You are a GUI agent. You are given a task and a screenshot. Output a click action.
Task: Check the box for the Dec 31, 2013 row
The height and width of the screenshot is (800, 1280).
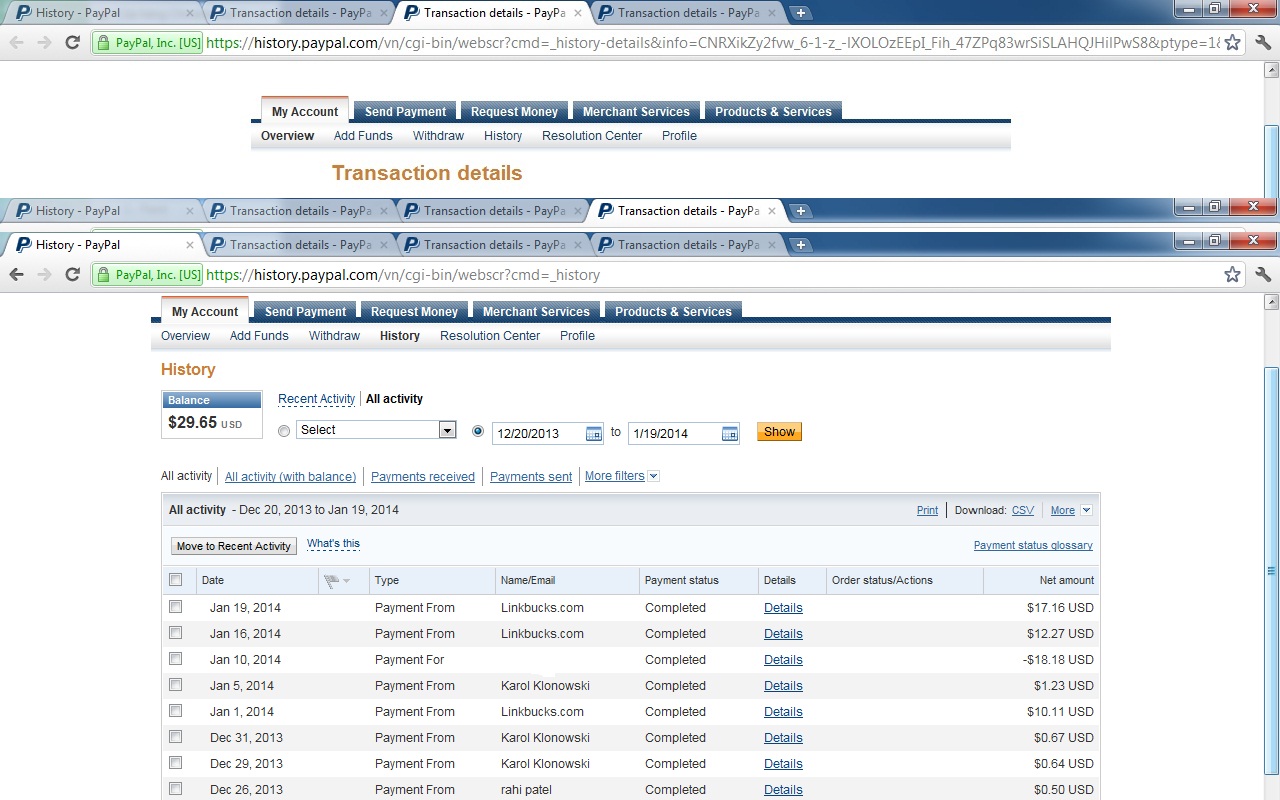pyautogui.click(x=176, y=737)
